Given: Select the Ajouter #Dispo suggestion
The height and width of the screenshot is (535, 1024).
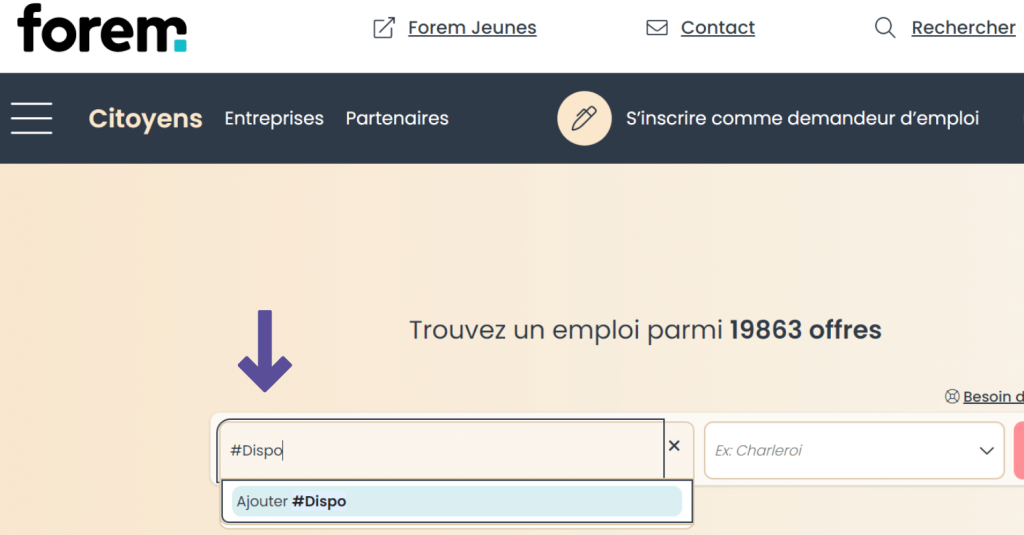Looking at the screenshot, I should [456, 501].
